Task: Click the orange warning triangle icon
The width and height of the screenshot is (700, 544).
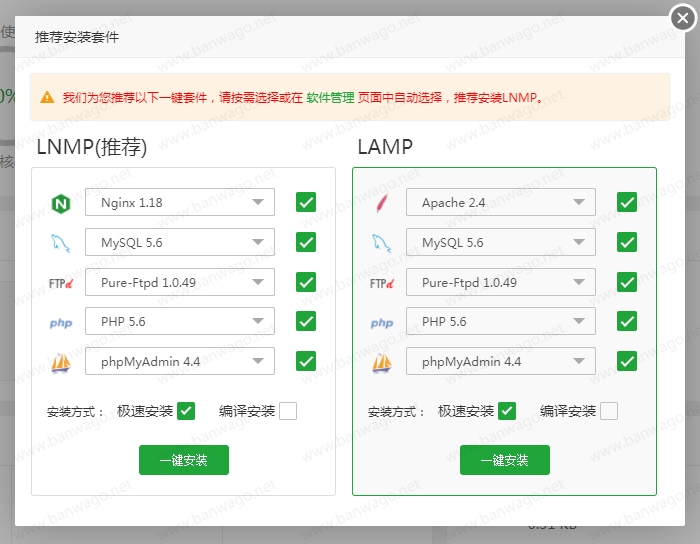Action: point(47,98)
